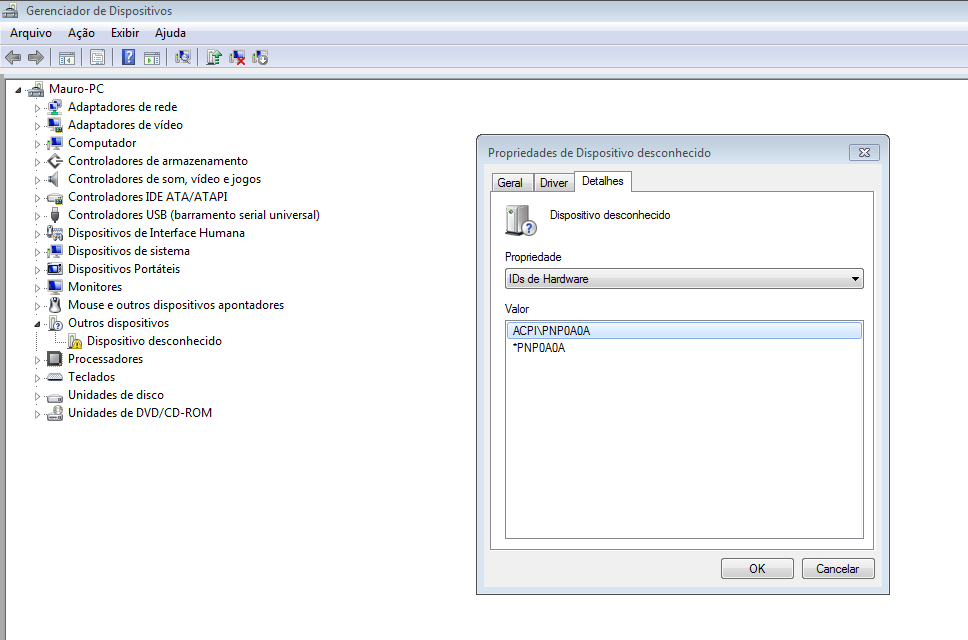Click the Add legacy hardware icon
The height and width of the screenshot is (640, 968).
[260, 57]
